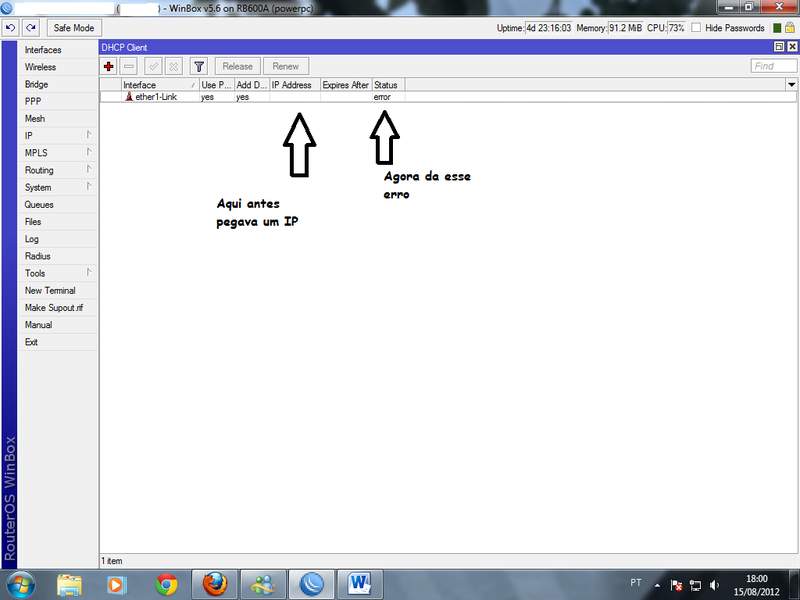
Task: Open columns dropdown arrow at table right
Action: pyautogui.click(x=791, y=85)
